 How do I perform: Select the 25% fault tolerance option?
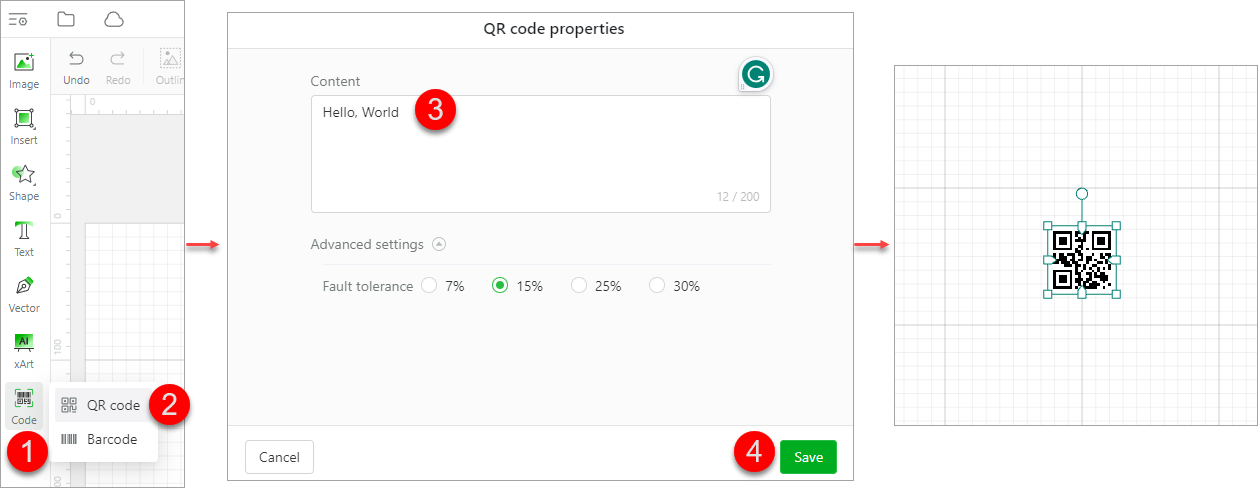[x=579, y=286]
